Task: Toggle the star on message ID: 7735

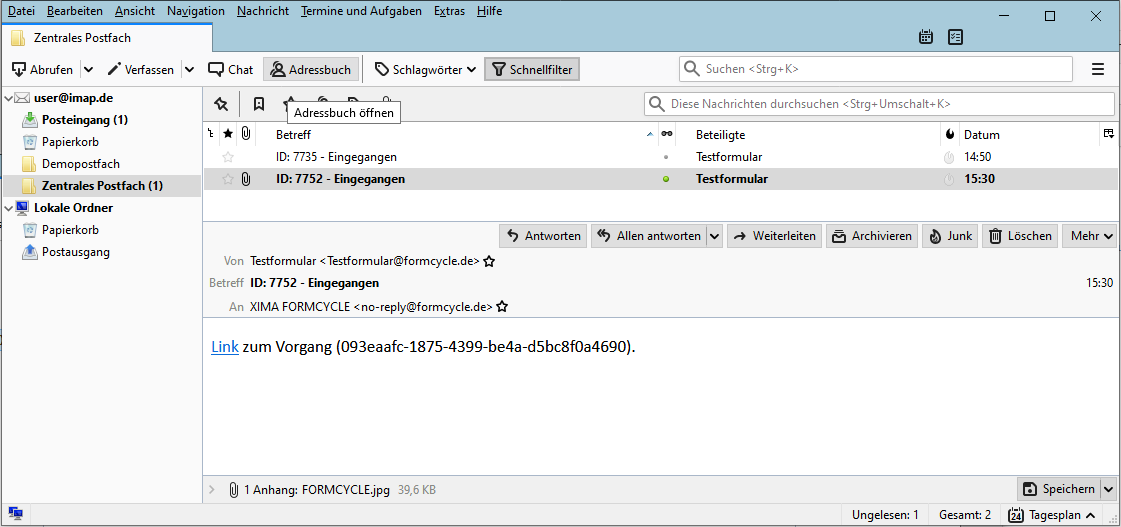Action: tap(228, 157)
